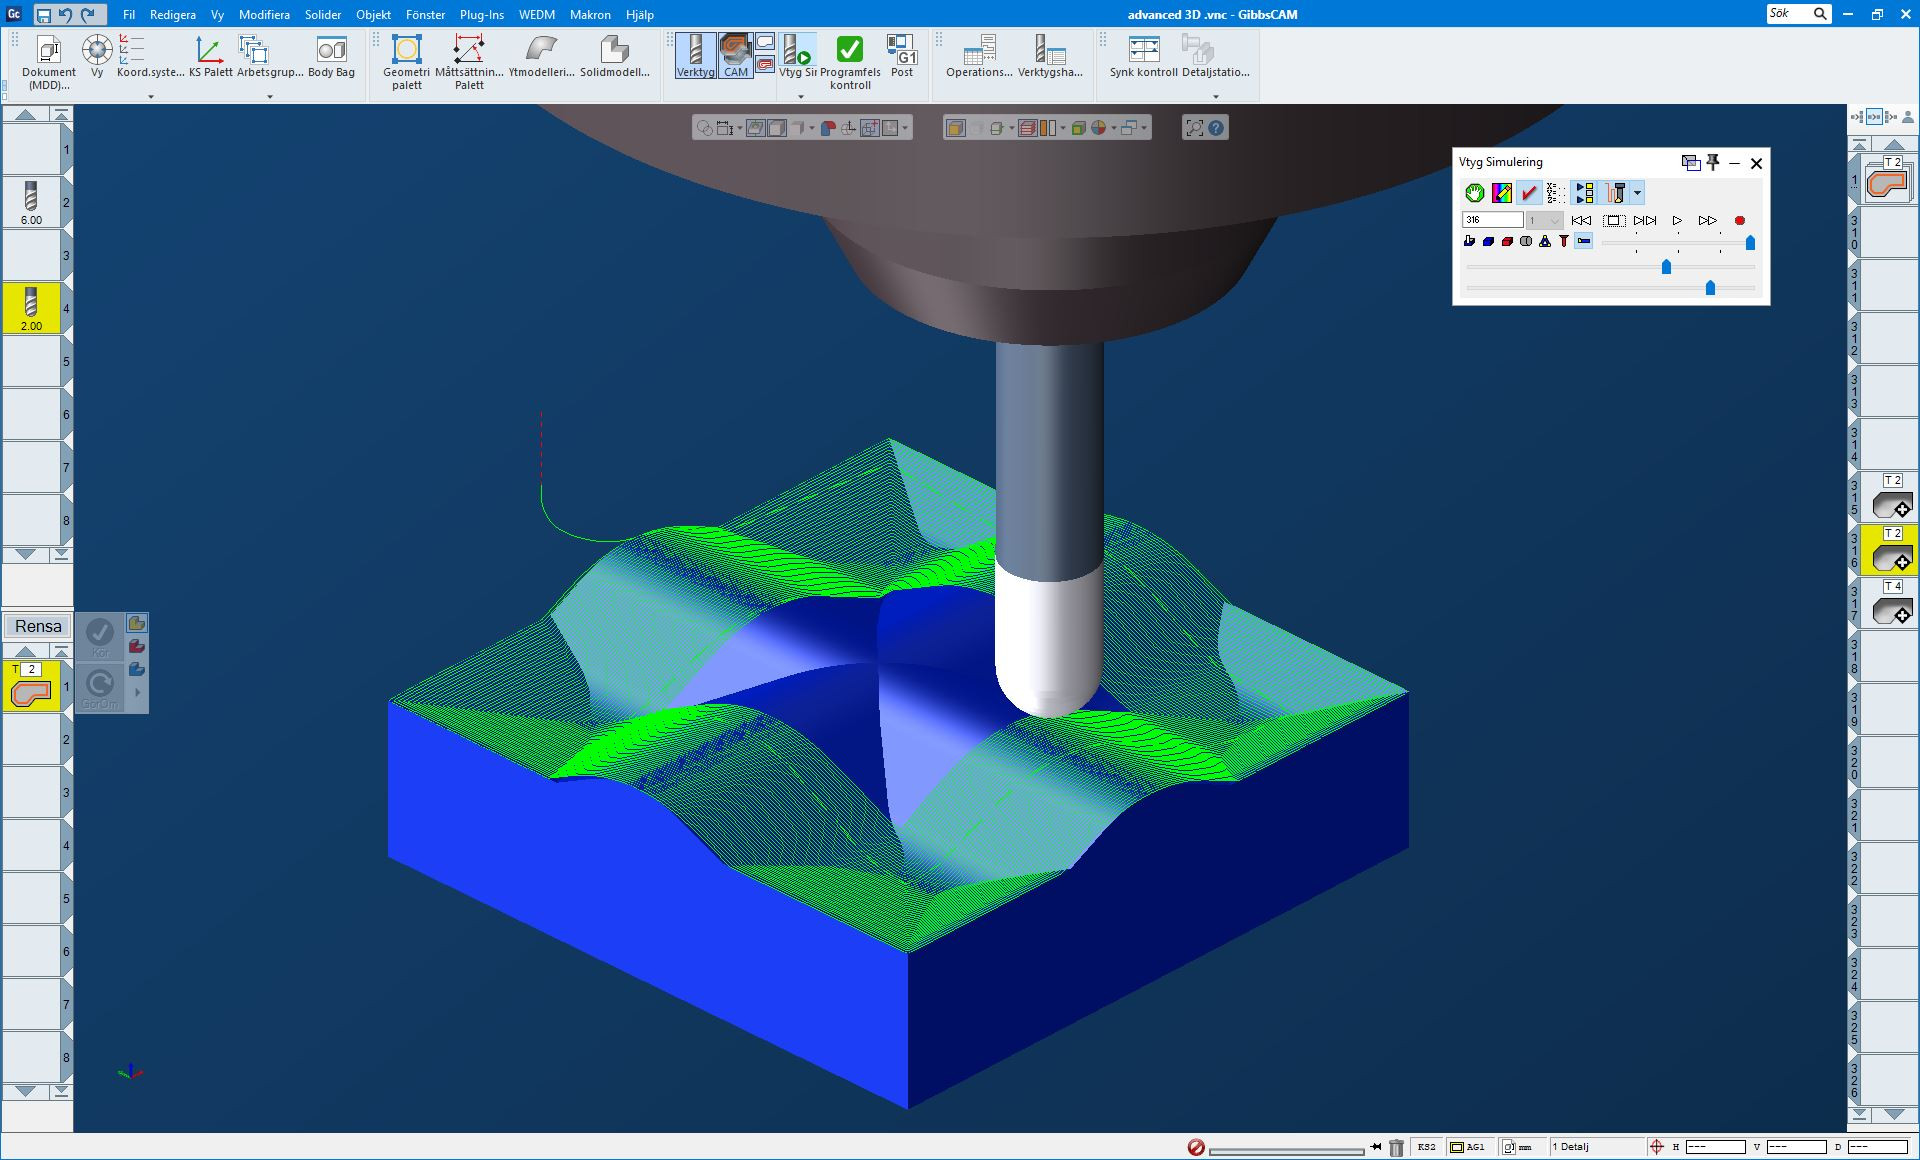Toggle XYZ position display

click(1555, 193)
